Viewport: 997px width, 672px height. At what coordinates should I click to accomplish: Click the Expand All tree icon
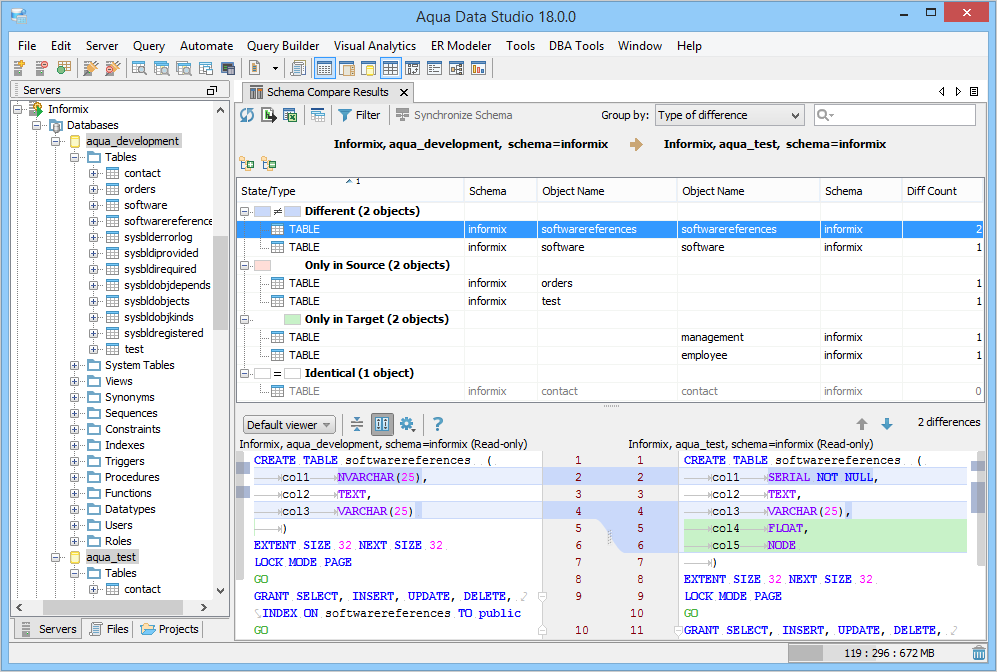(x=247, y=164)
